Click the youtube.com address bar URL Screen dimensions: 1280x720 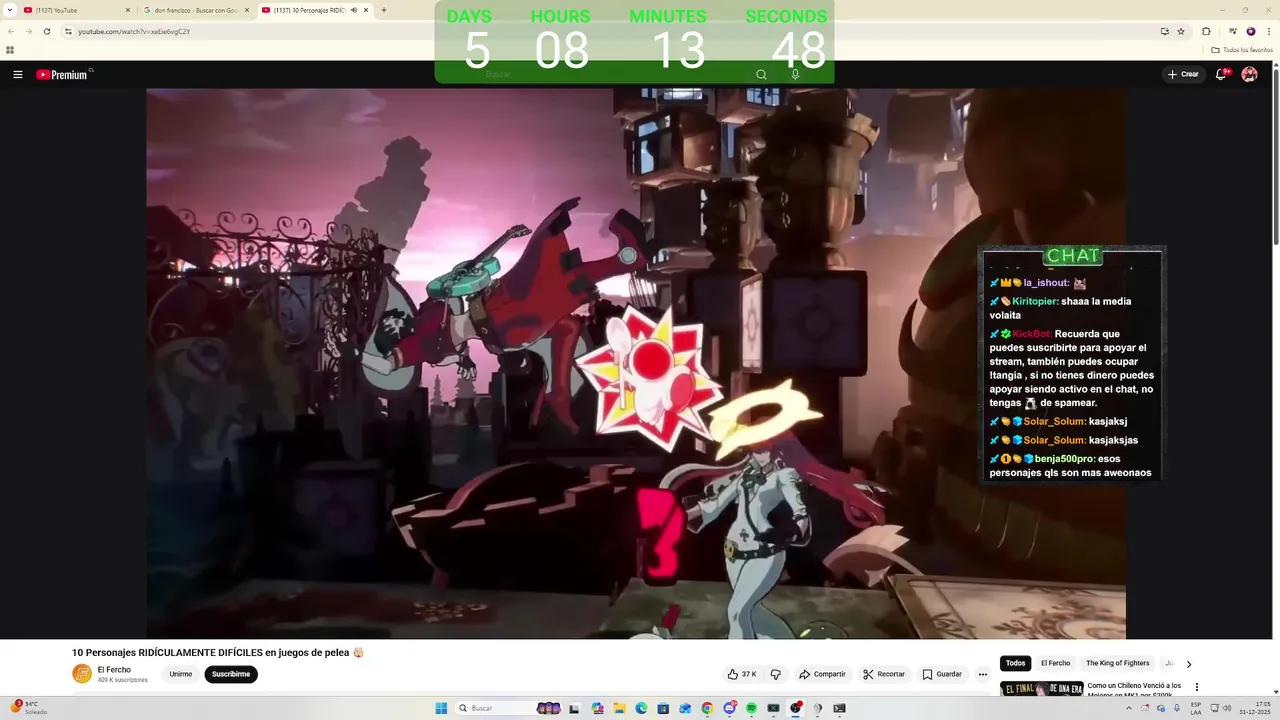click(x=134, y=31)
